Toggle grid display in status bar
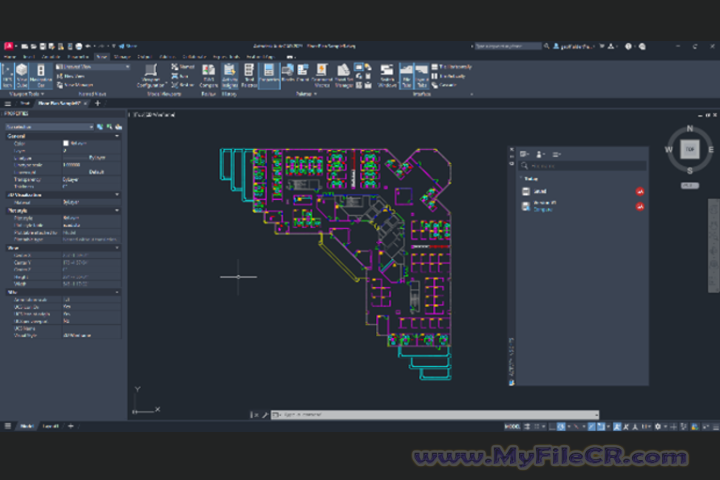 coord(528,427)
